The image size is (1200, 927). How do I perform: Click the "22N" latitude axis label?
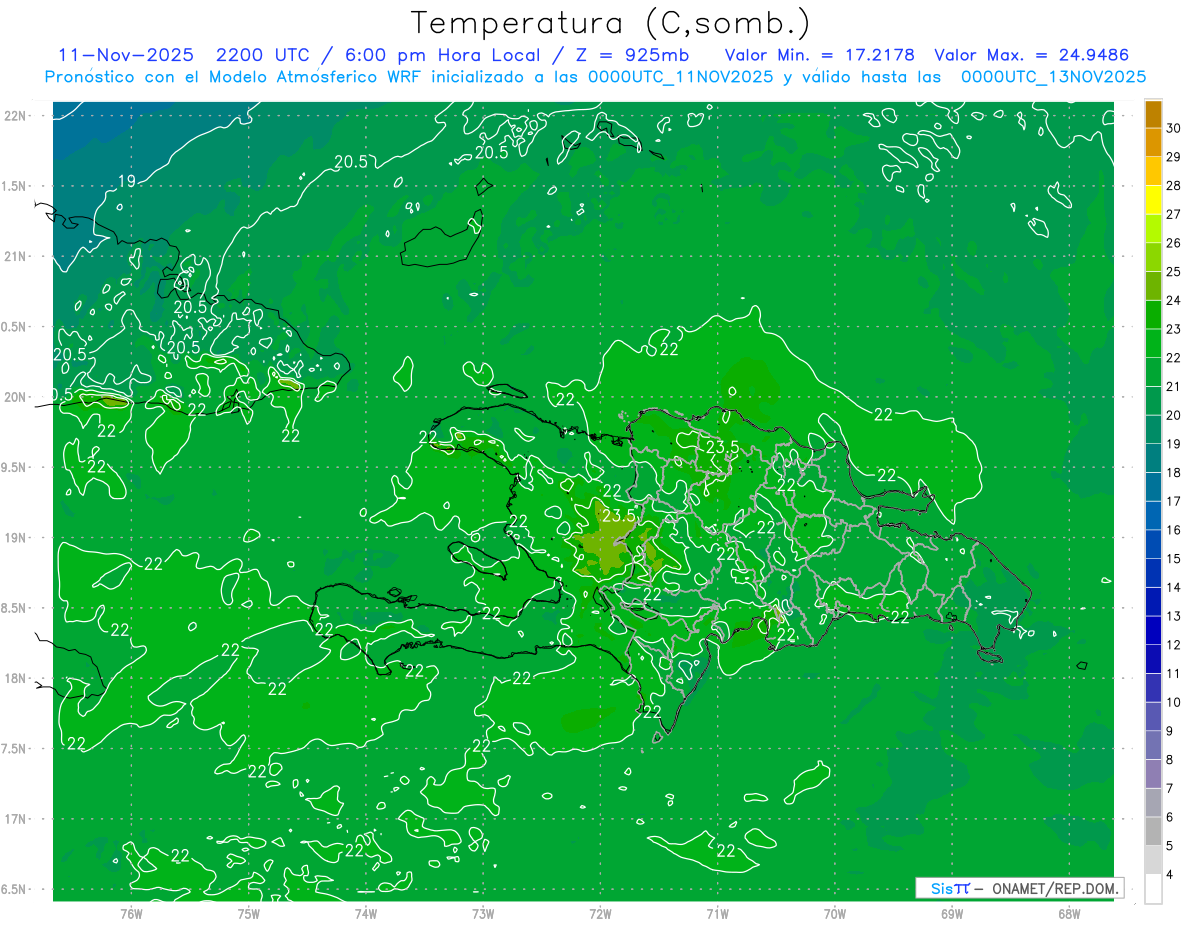coord(13,116)
